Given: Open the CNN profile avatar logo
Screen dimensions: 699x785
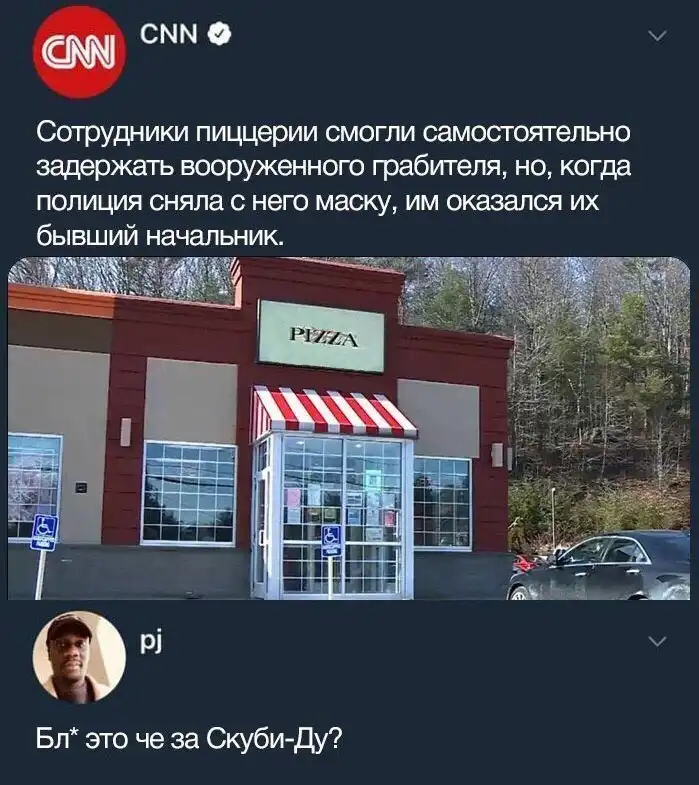Looking at the screenshot, I should coord(80,52).
